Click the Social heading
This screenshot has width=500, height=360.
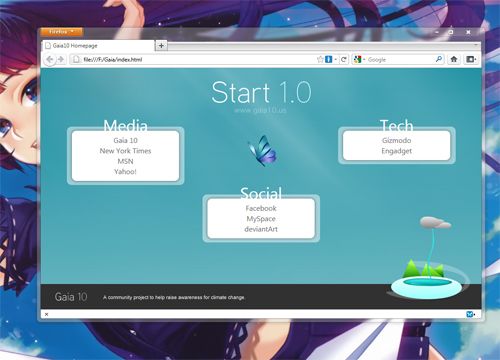(261, 193)
